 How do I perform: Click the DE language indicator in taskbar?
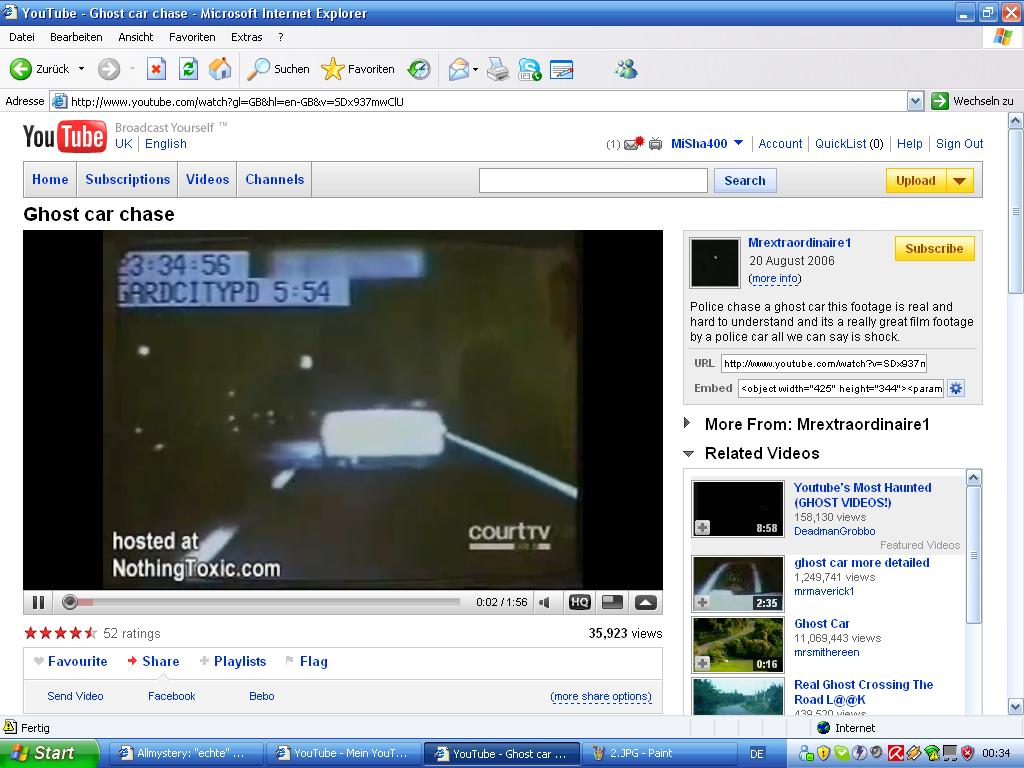coord(757,754)
